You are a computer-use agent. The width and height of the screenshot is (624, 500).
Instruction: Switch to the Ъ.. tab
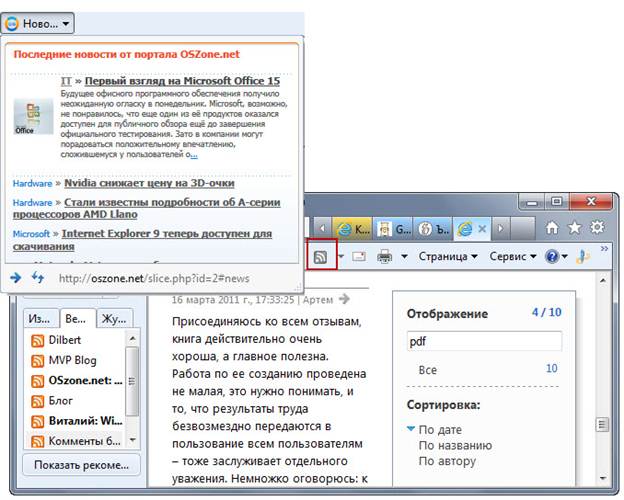[433, 229]
